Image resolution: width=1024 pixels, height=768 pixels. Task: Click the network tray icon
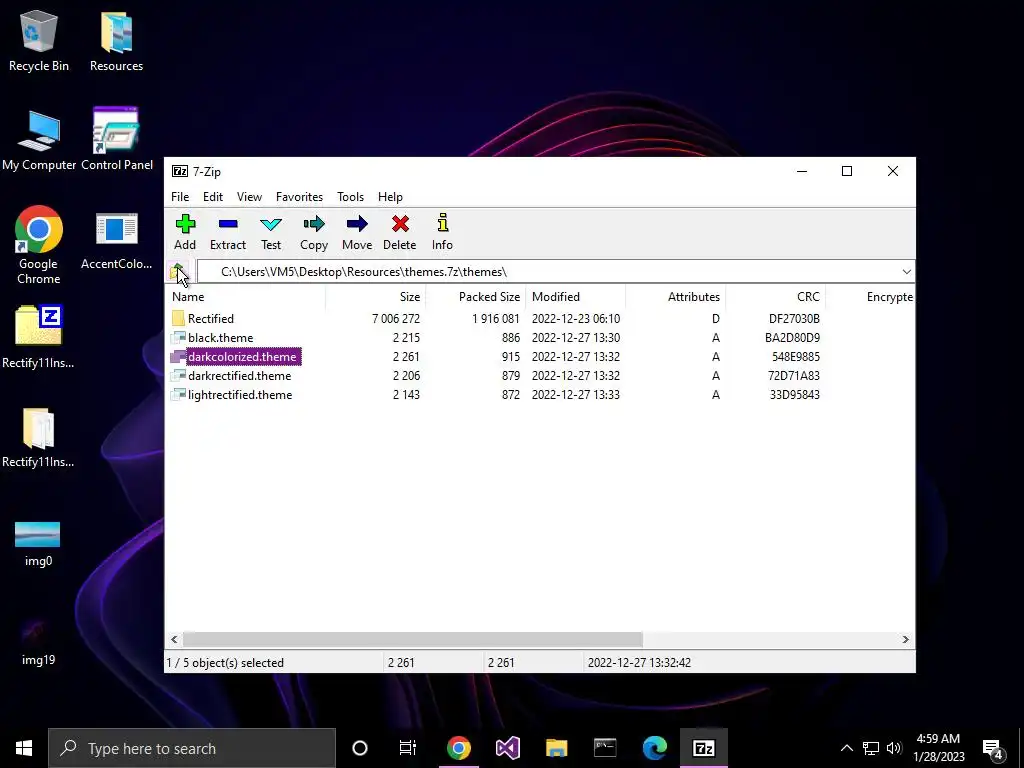point(871,748)
